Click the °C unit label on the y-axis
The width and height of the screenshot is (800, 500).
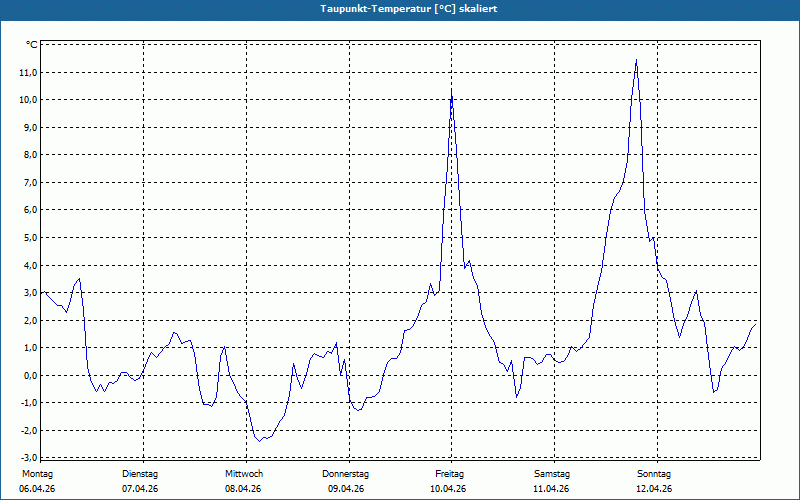pos(32,45)
